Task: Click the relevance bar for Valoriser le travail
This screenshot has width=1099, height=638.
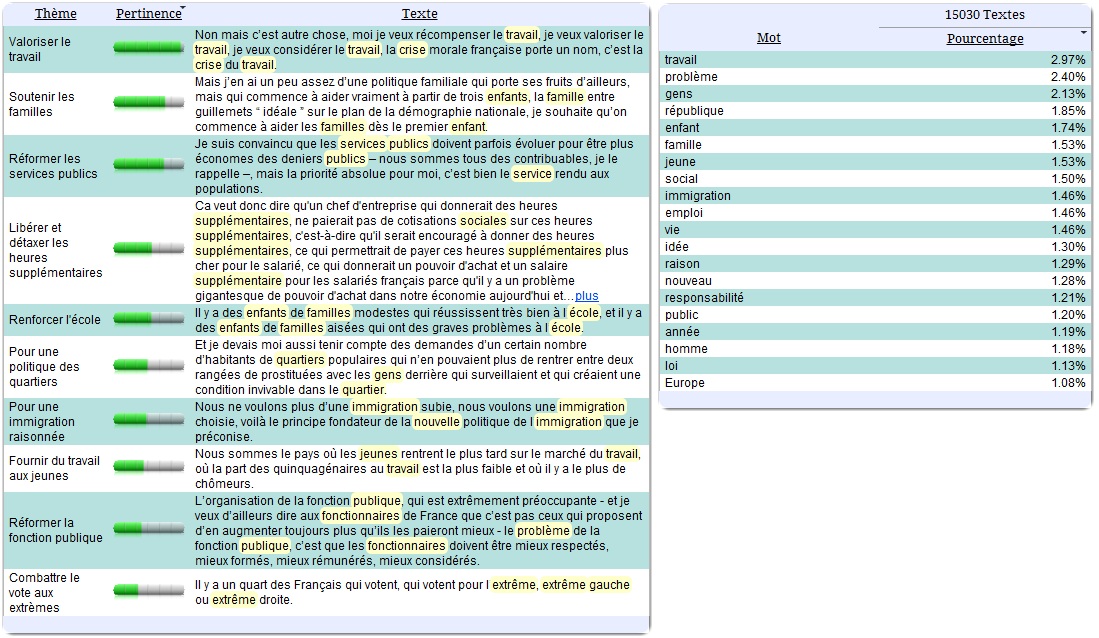Action: coord(149,48)
